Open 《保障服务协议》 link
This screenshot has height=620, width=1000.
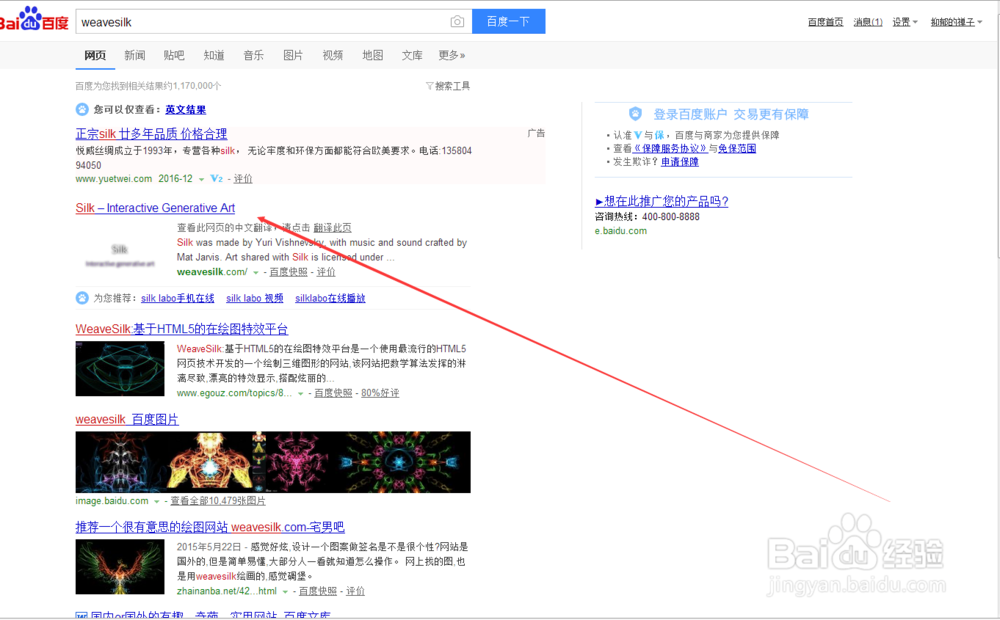tap(670, 149)
